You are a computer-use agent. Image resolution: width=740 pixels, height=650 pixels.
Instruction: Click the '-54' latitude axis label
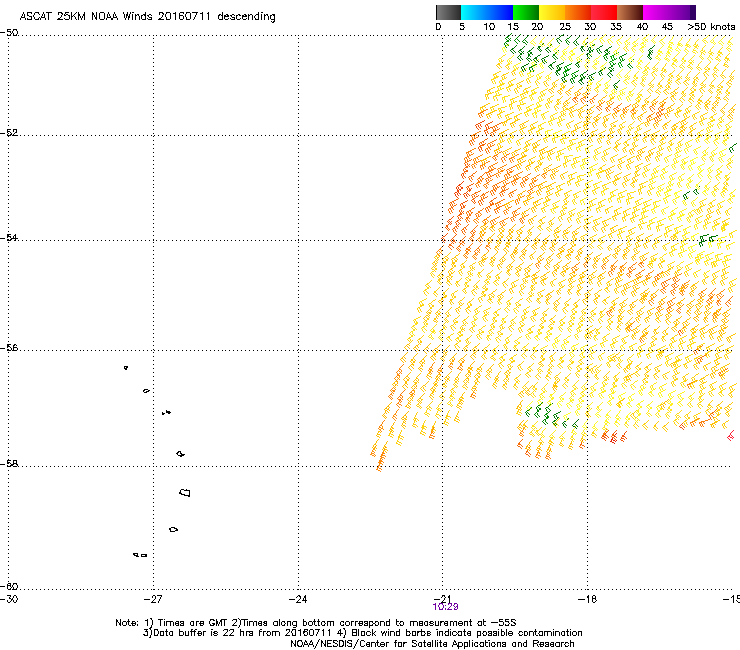pyautogui.click(x=9, y=237)
